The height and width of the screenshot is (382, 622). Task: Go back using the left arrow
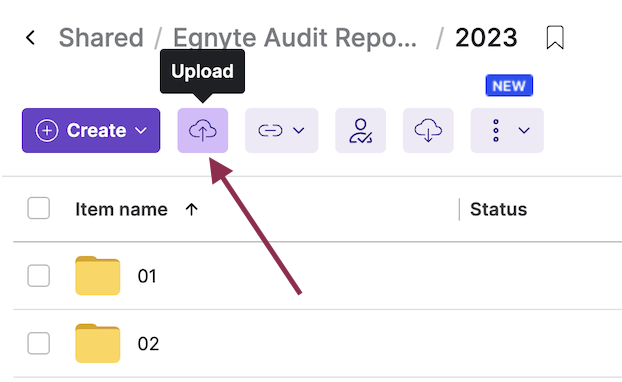click(x=31, y=38)
